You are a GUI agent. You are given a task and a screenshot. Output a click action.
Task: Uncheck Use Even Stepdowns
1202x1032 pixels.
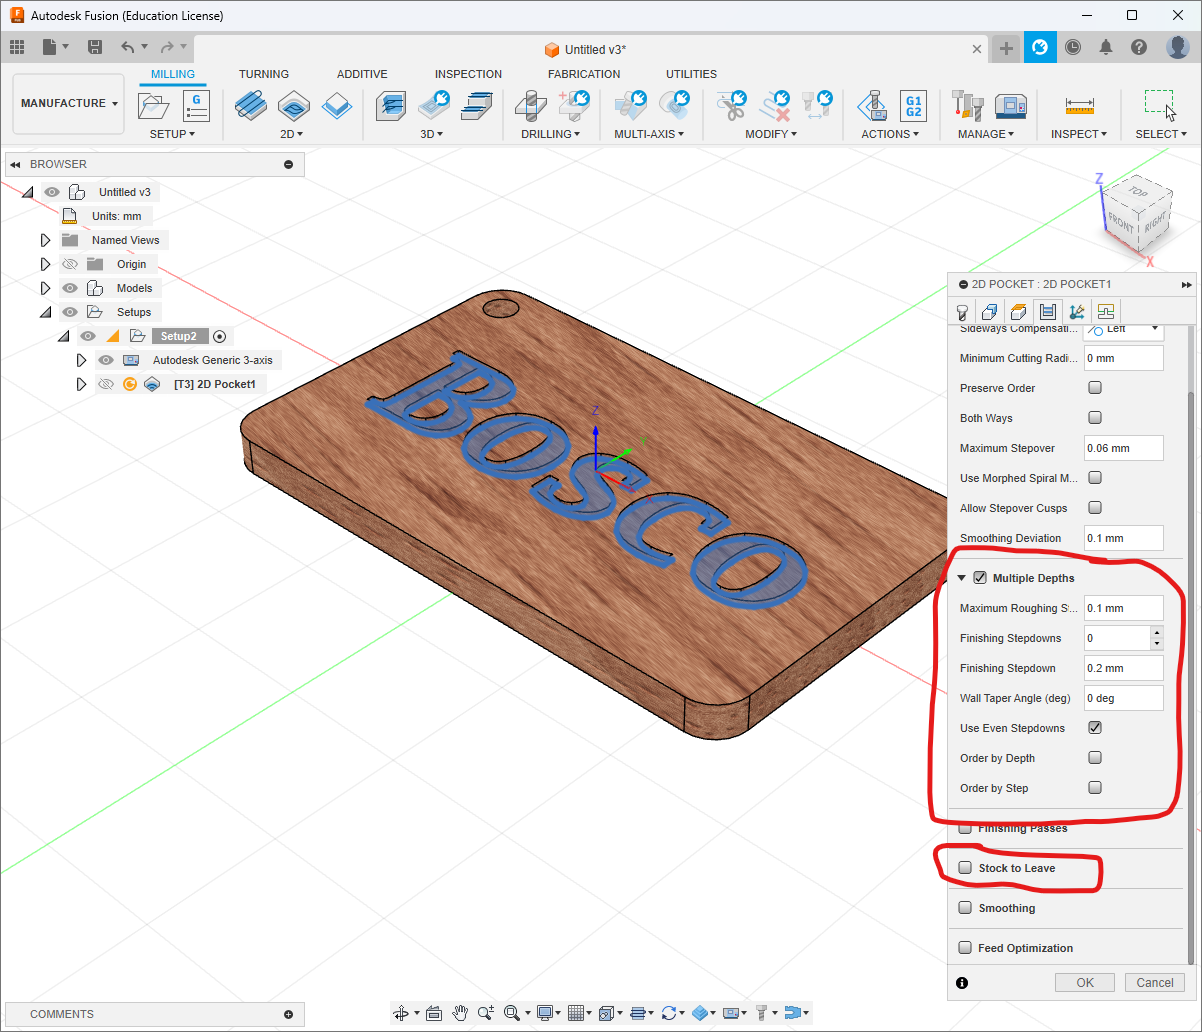coord(1095,728)
